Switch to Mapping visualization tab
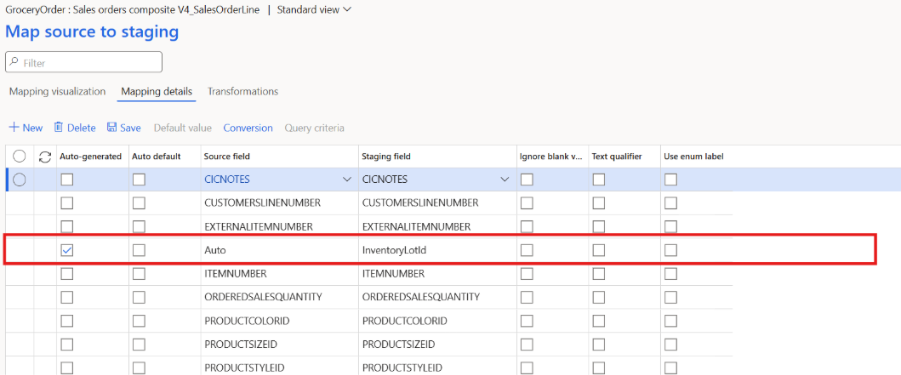This screenshot has height=375, width=901. [x=57, y=91]
